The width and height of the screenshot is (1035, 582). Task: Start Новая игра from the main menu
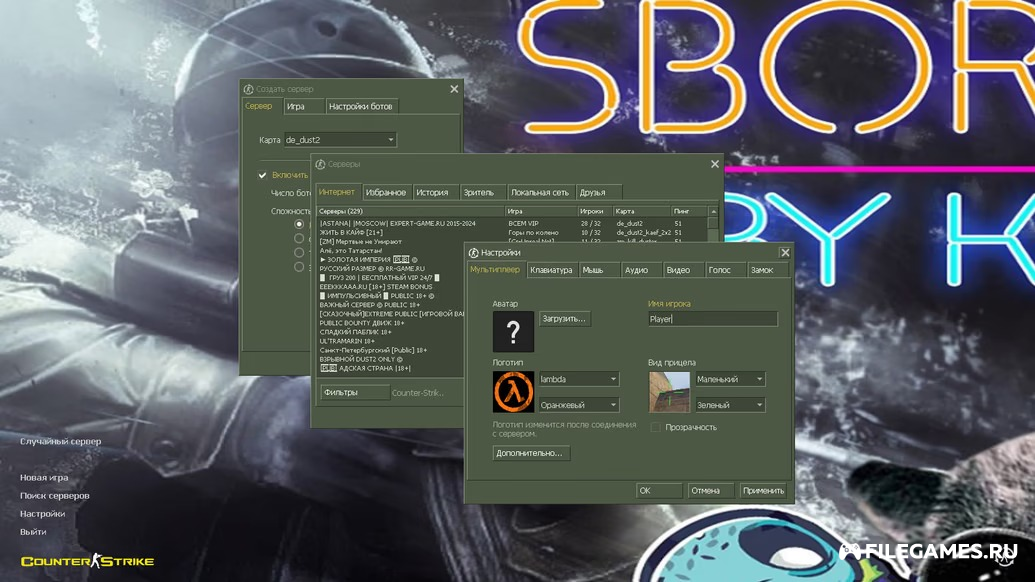pyautogui.click(x=44, y=478)
